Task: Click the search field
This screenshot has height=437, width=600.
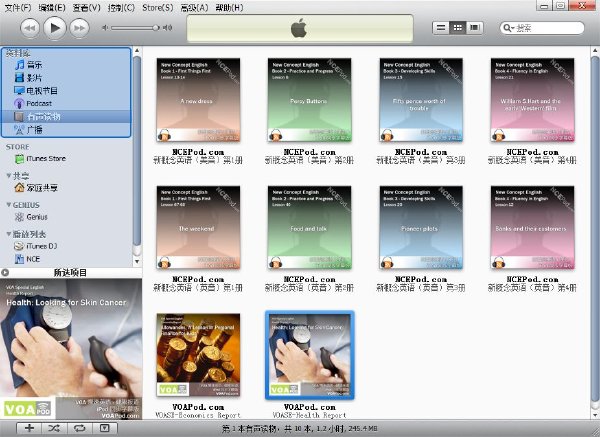Action: tap(542, 28)
